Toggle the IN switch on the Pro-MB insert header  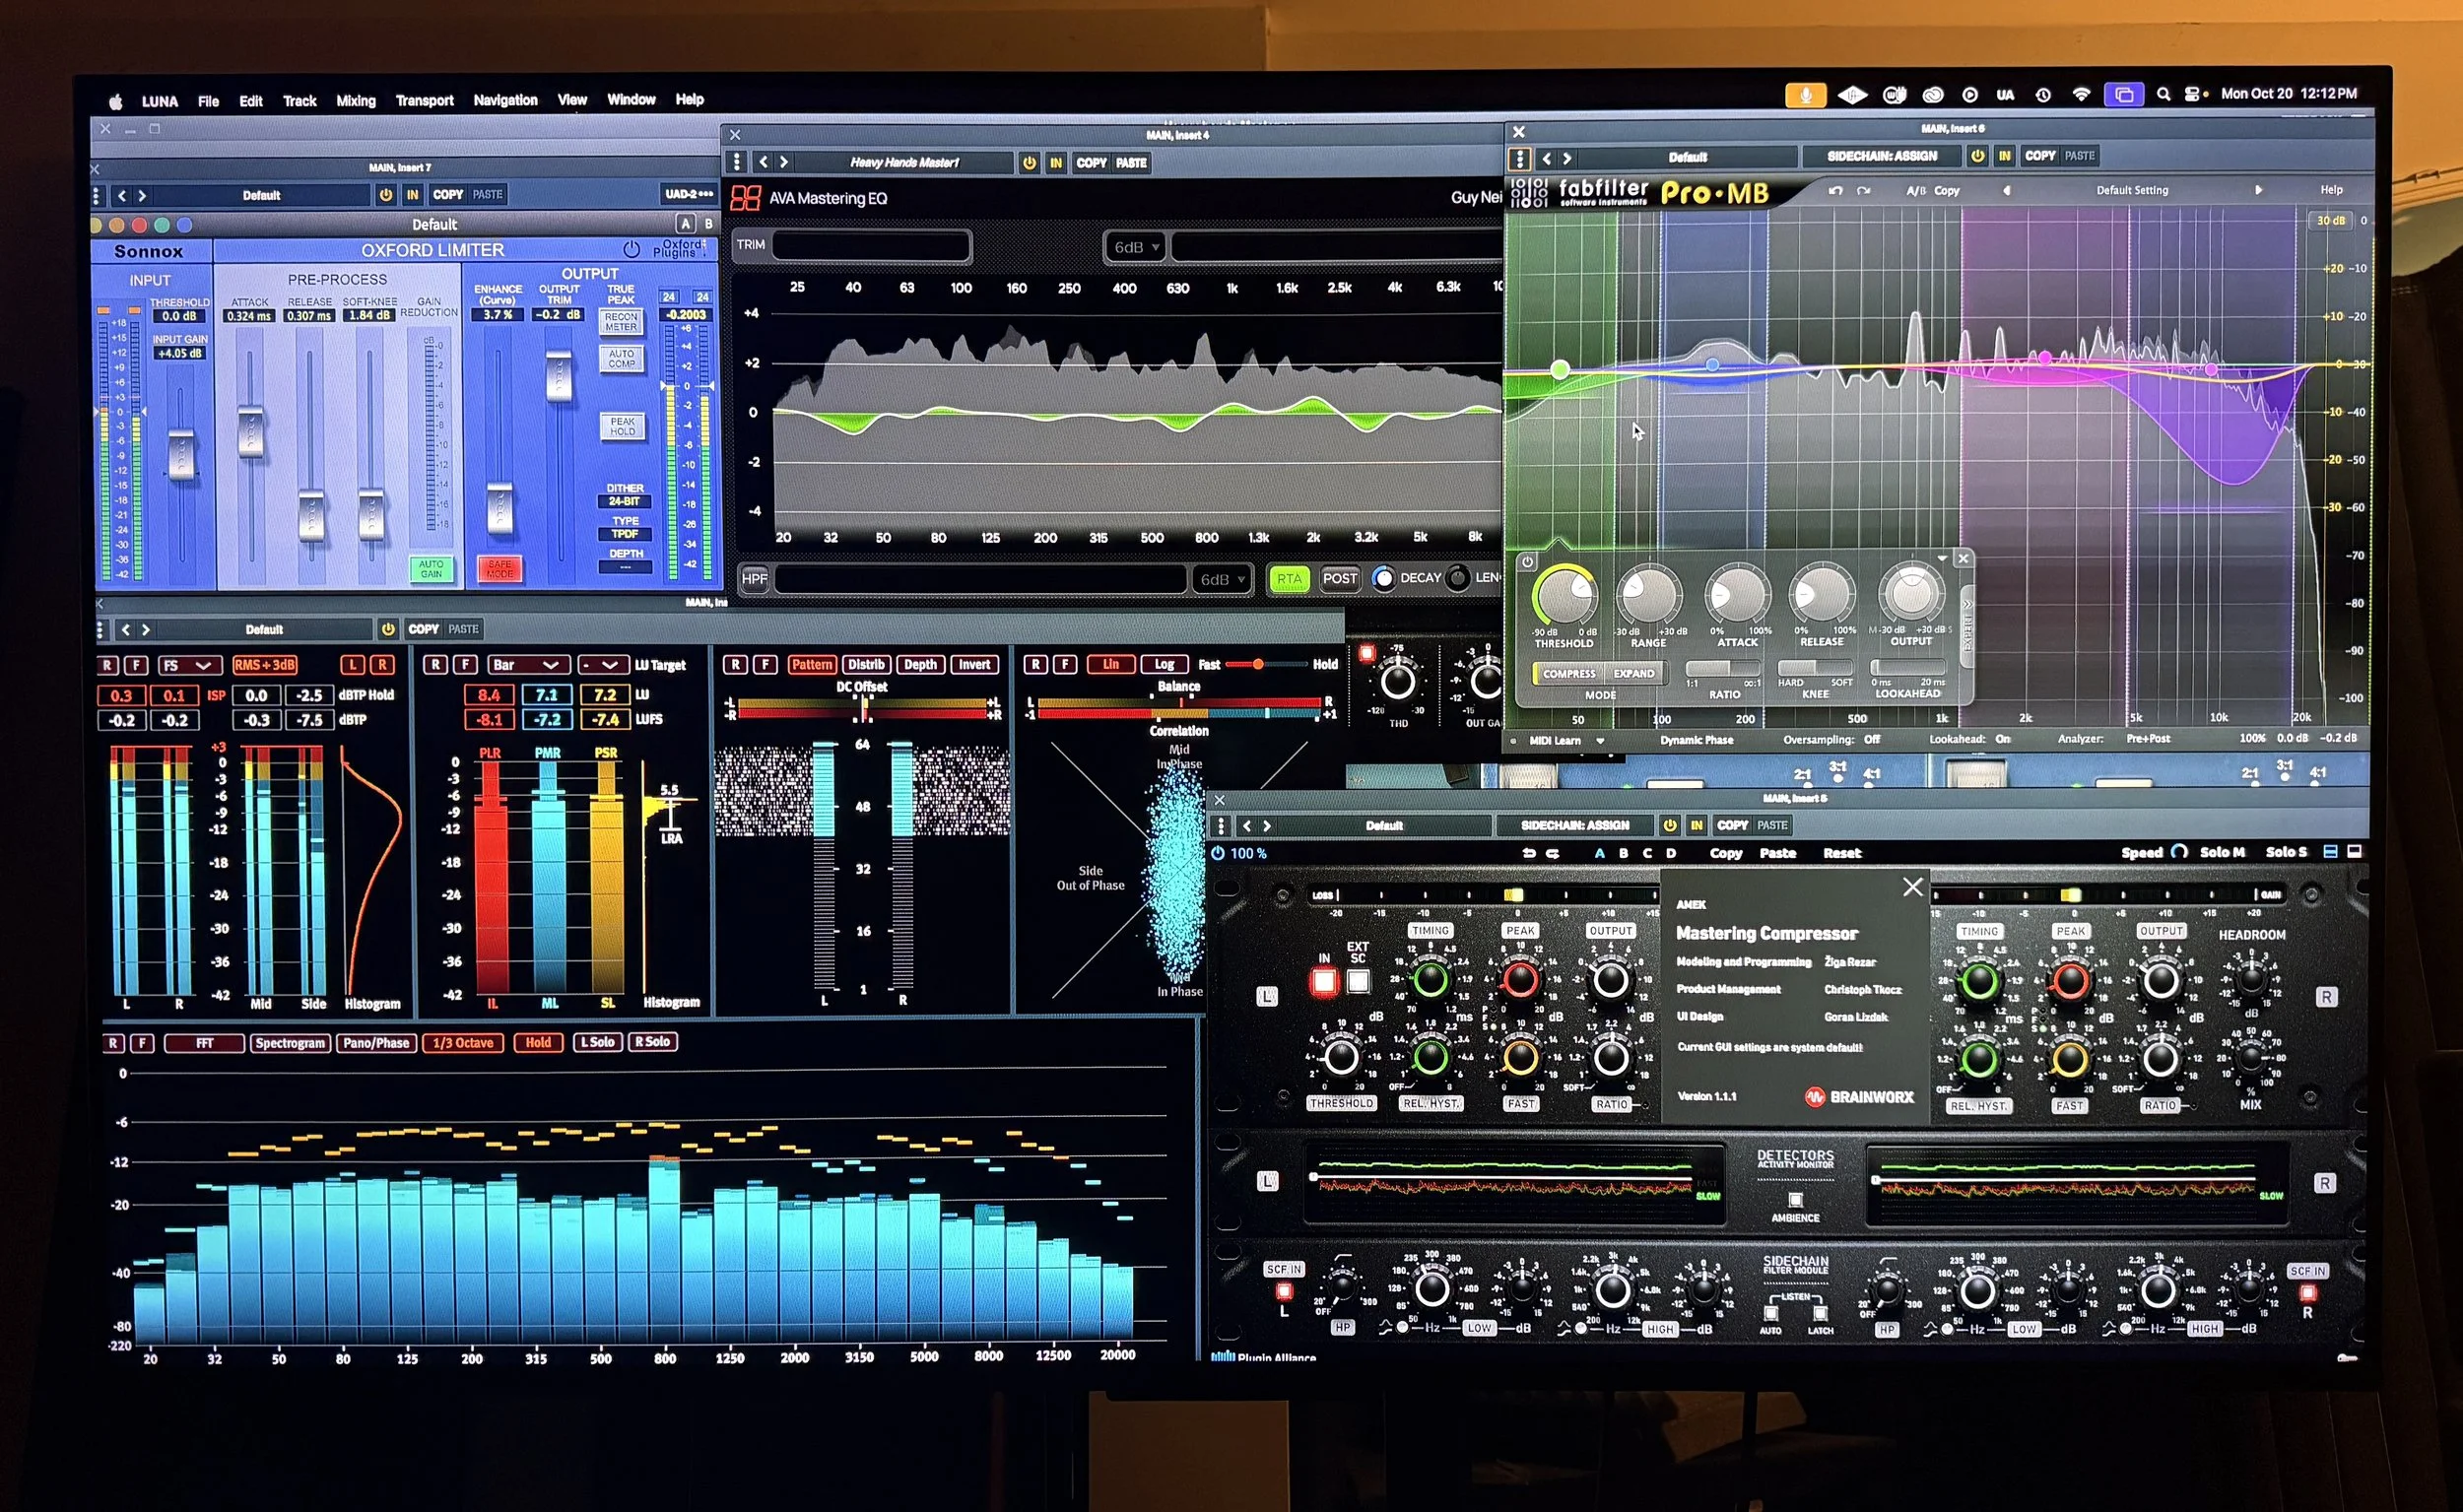pos(2003,156)
